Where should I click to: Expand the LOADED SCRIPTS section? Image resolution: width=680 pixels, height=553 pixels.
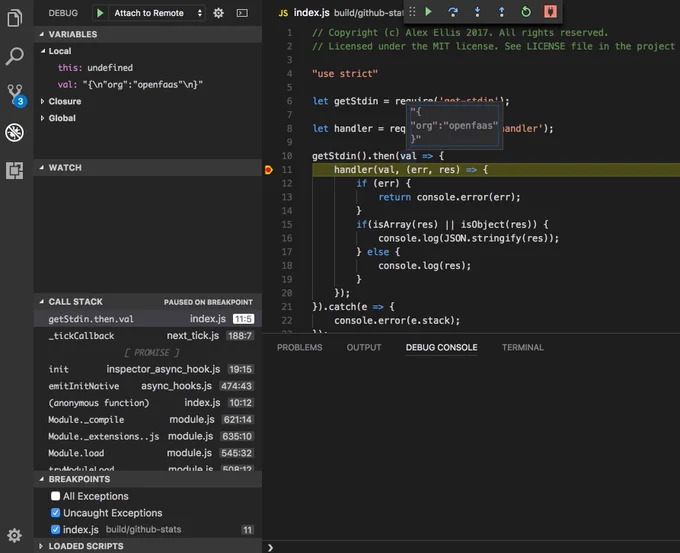[41, 546]
